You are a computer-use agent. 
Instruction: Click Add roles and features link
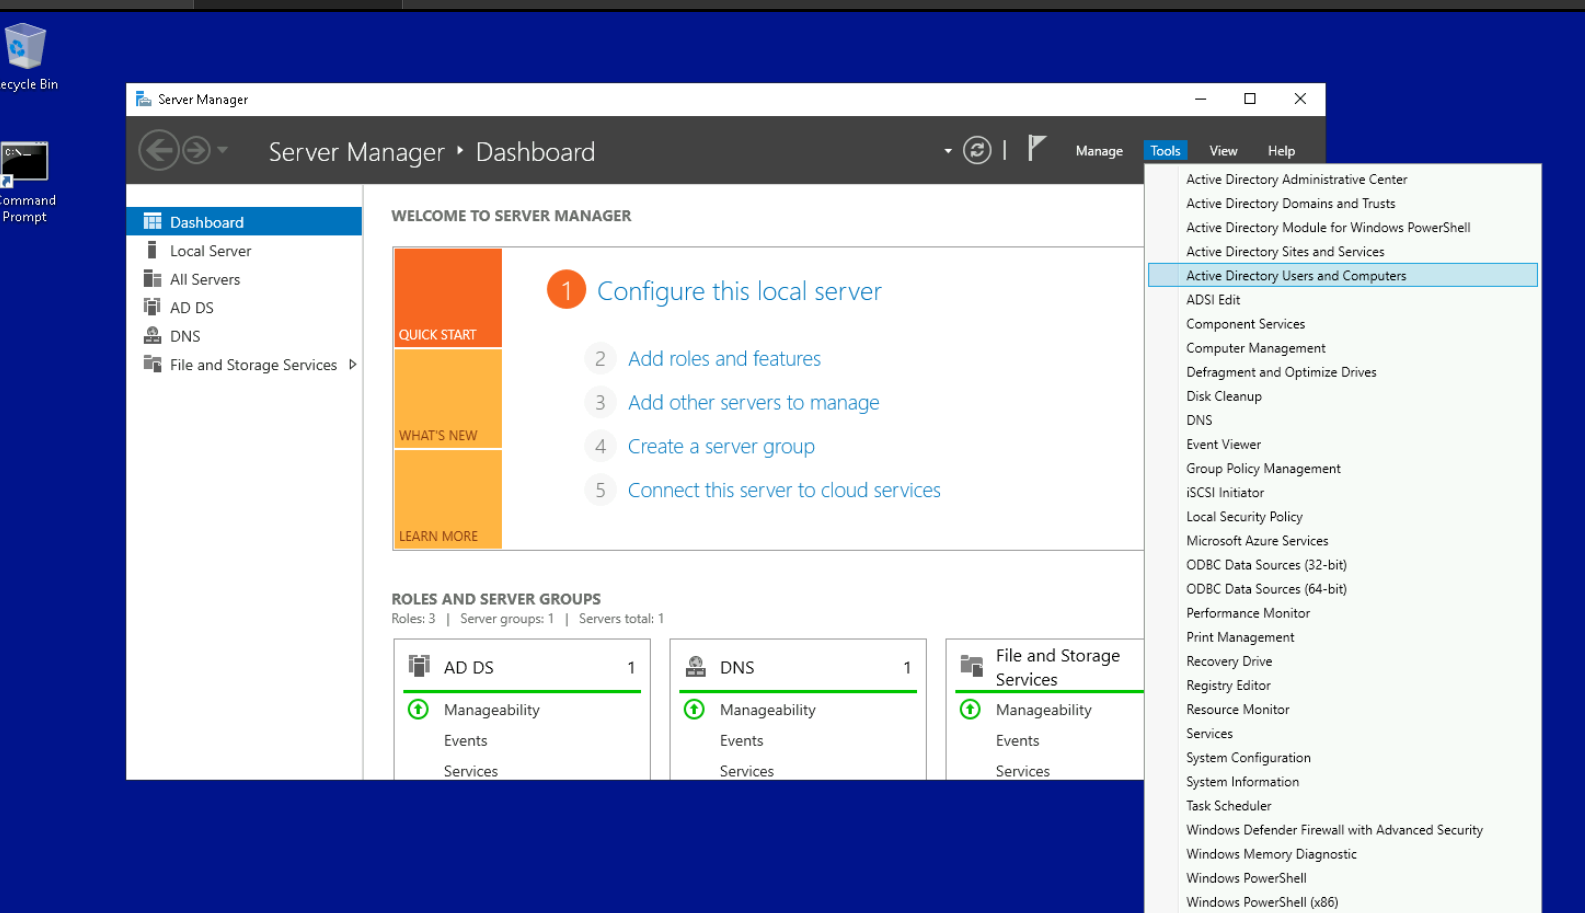[724, 358]
